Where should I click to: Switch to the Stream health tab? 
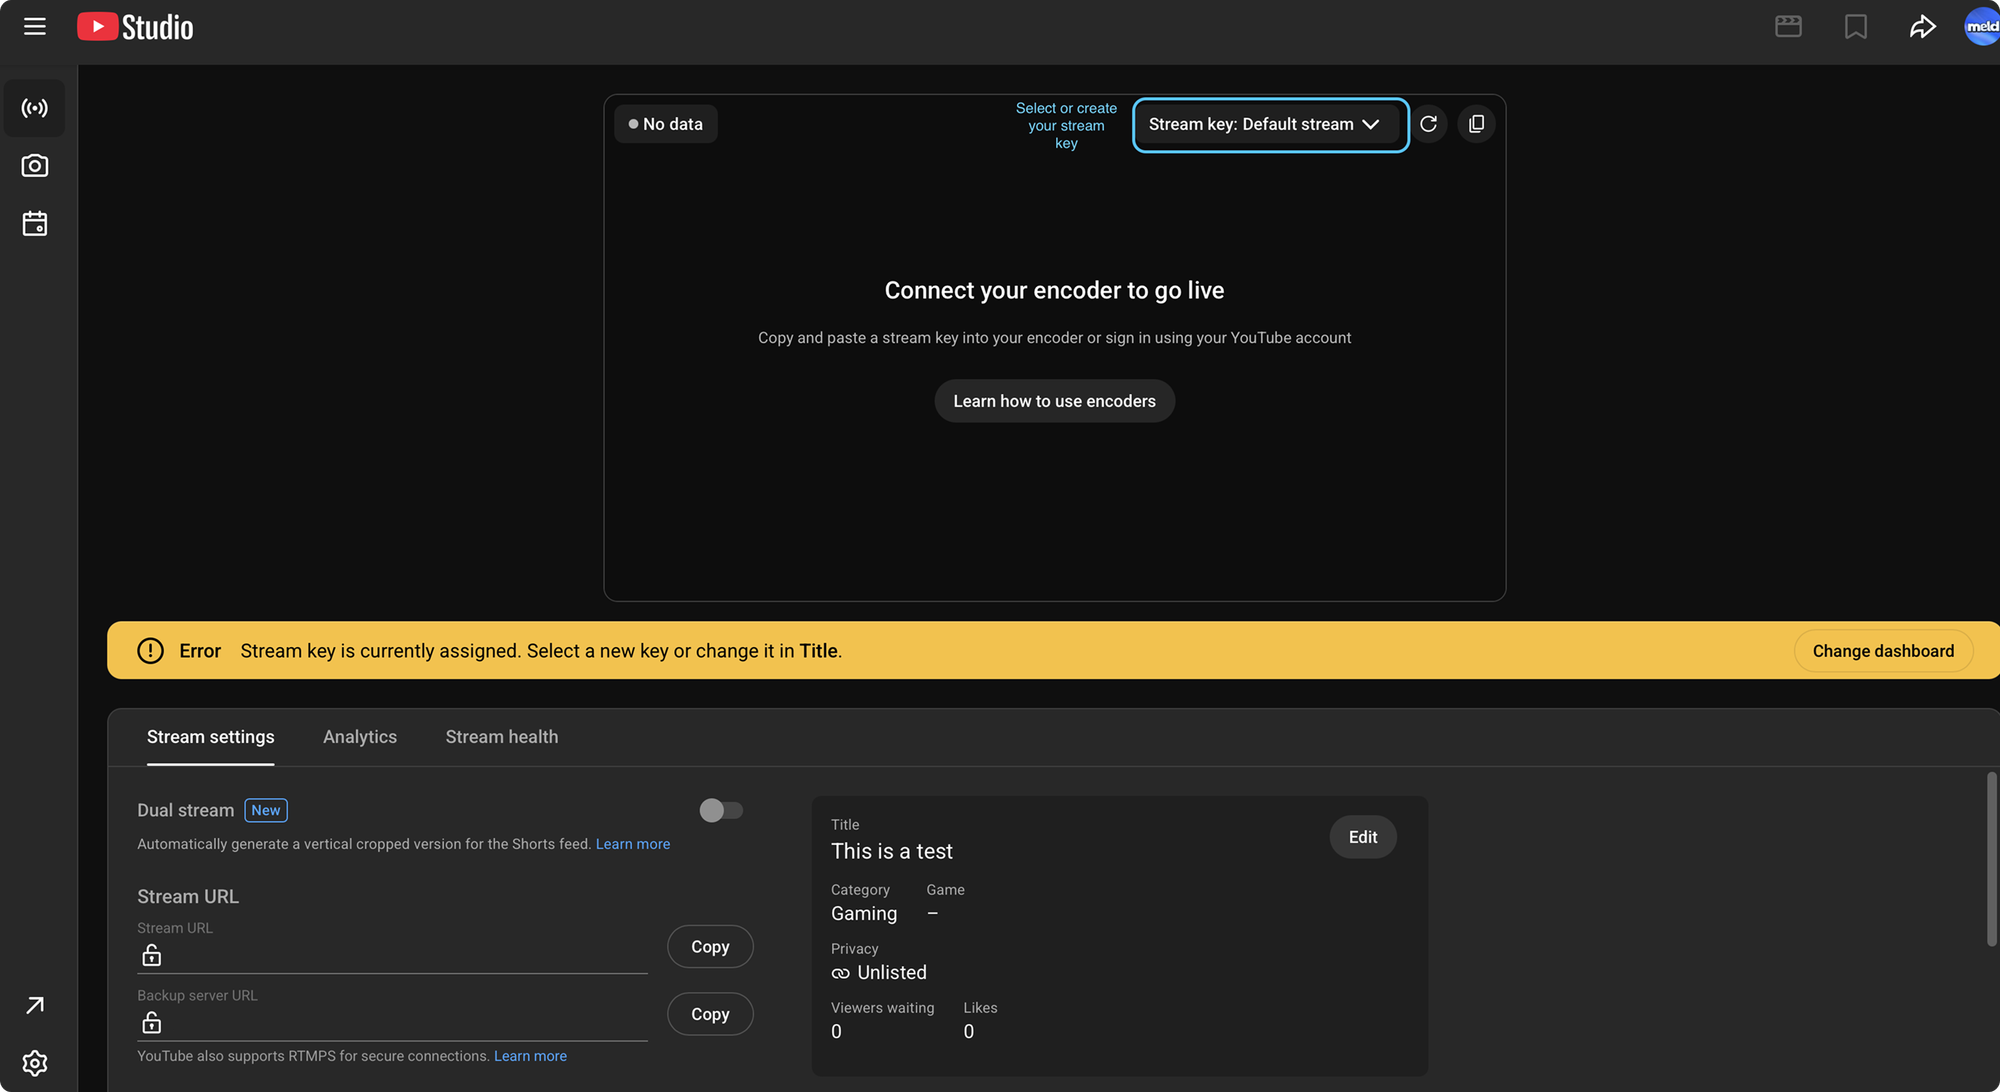502,737
